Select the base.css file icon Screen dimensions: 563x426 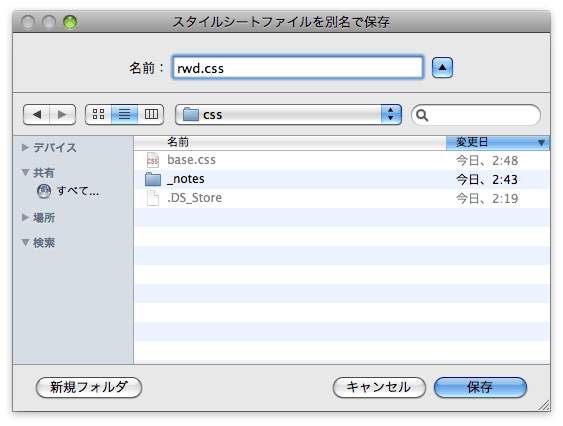click(x=153, y=160)
